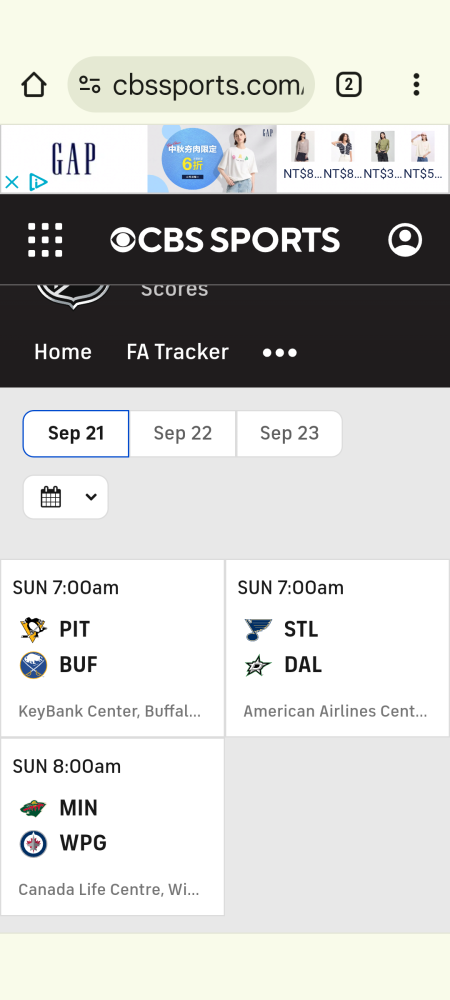Open the PIT vs BUF game card
Viewport: 450px width, 1000px height.
point(112,648)
